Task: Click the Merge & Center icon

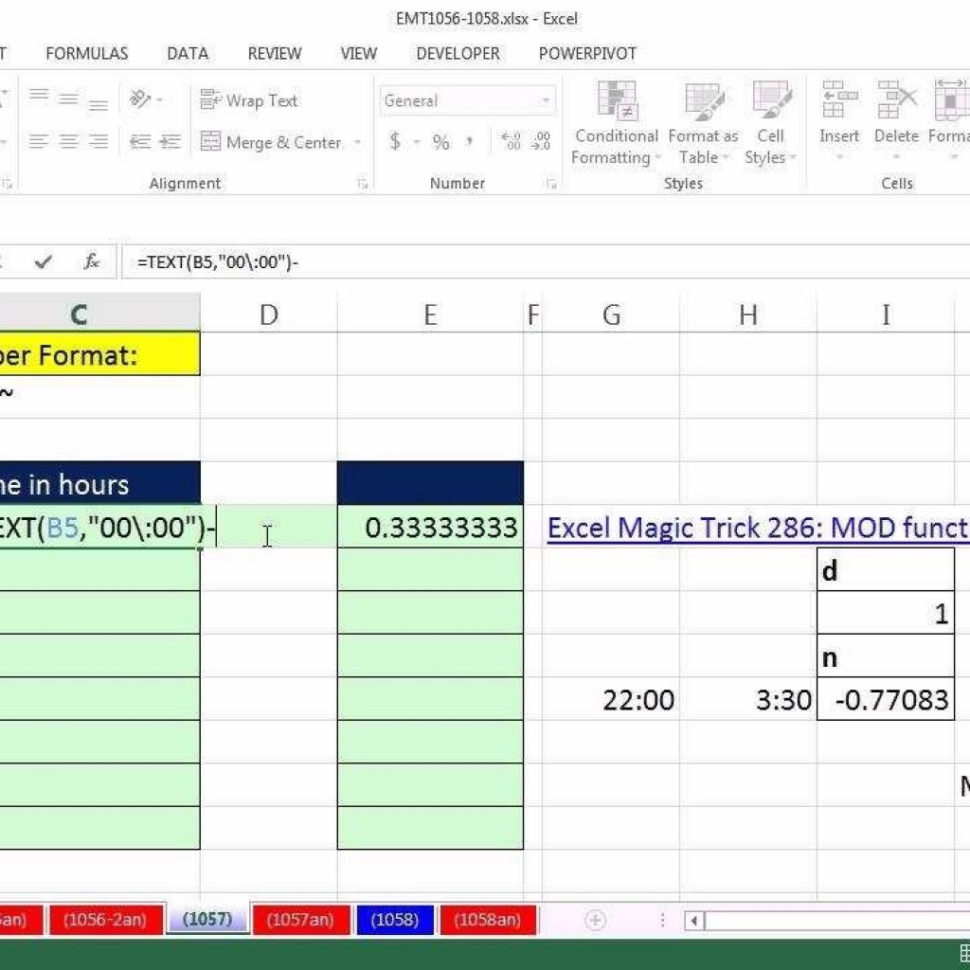Action: pyautogui.click(x=213, y=141)
